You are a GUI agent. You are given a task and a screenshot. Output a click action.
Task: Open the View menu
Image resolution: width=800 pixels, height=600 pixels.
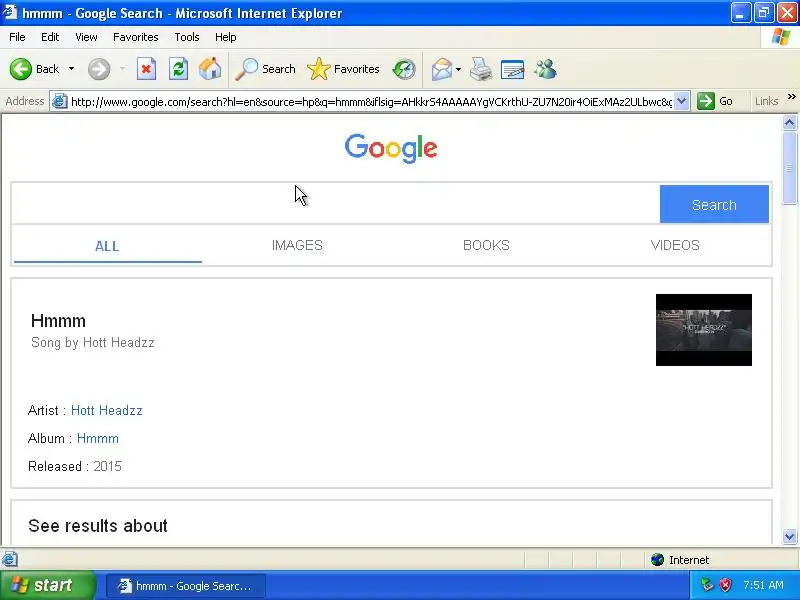tap(86, 37)
